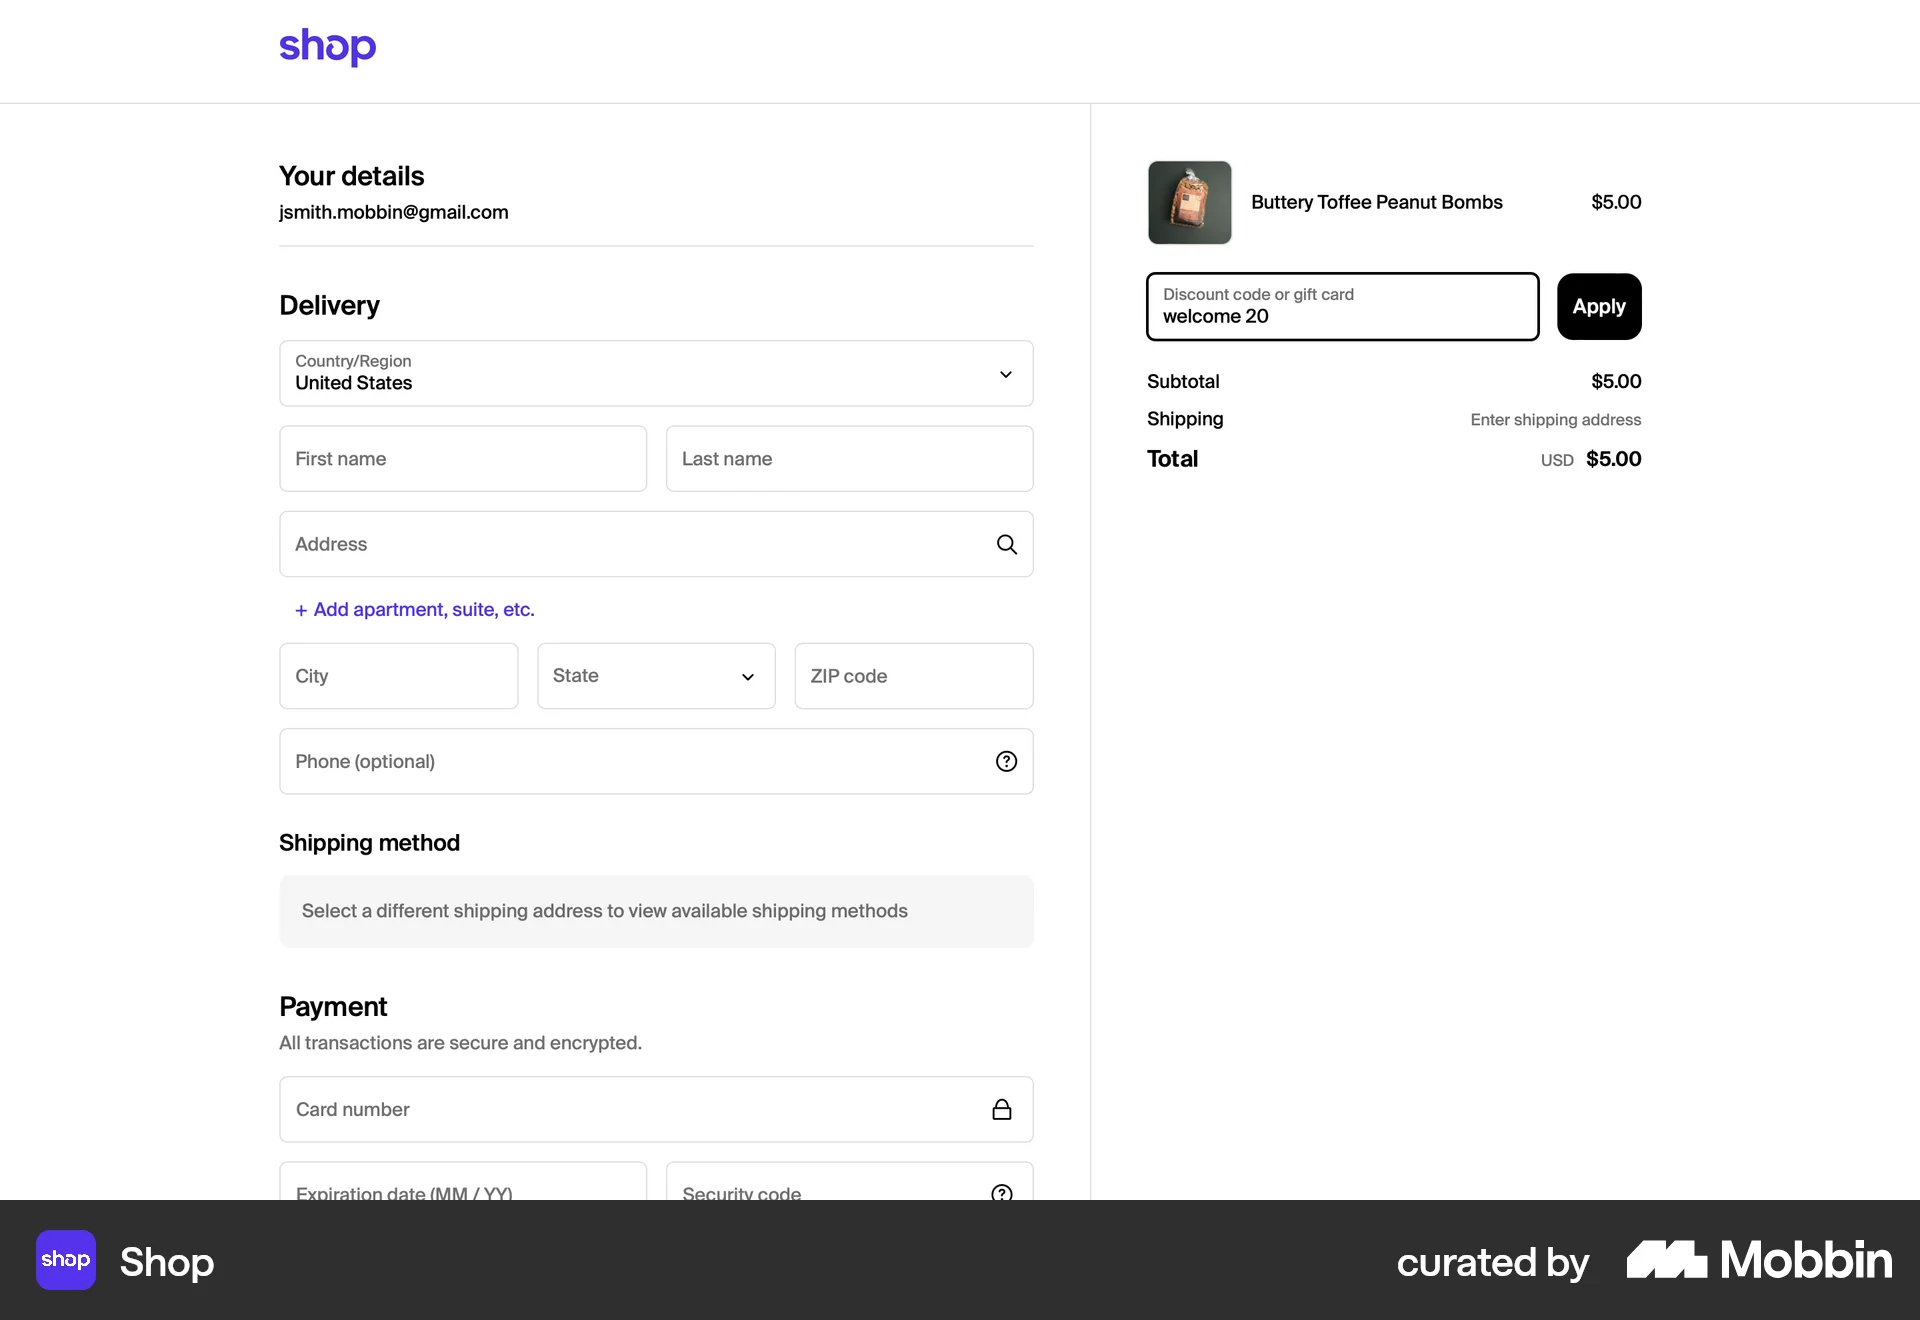
Task: Click the First name input field
Action: 462,458
